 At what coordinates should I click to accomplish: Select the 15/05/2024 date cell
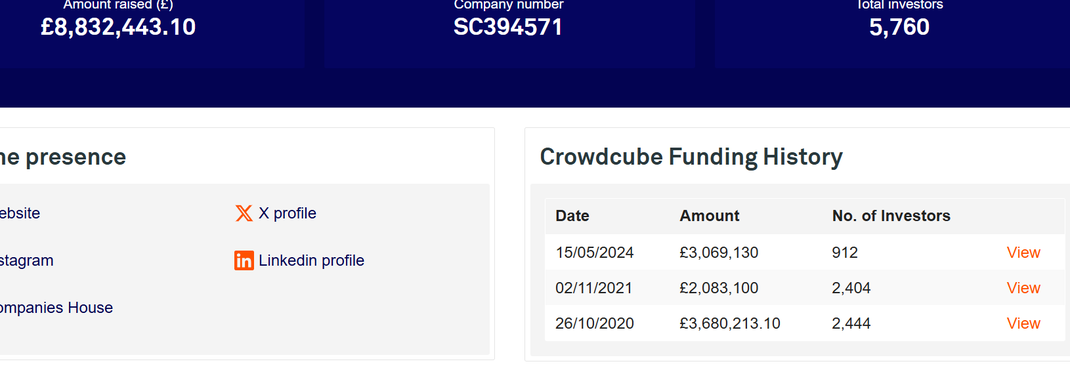594,253
